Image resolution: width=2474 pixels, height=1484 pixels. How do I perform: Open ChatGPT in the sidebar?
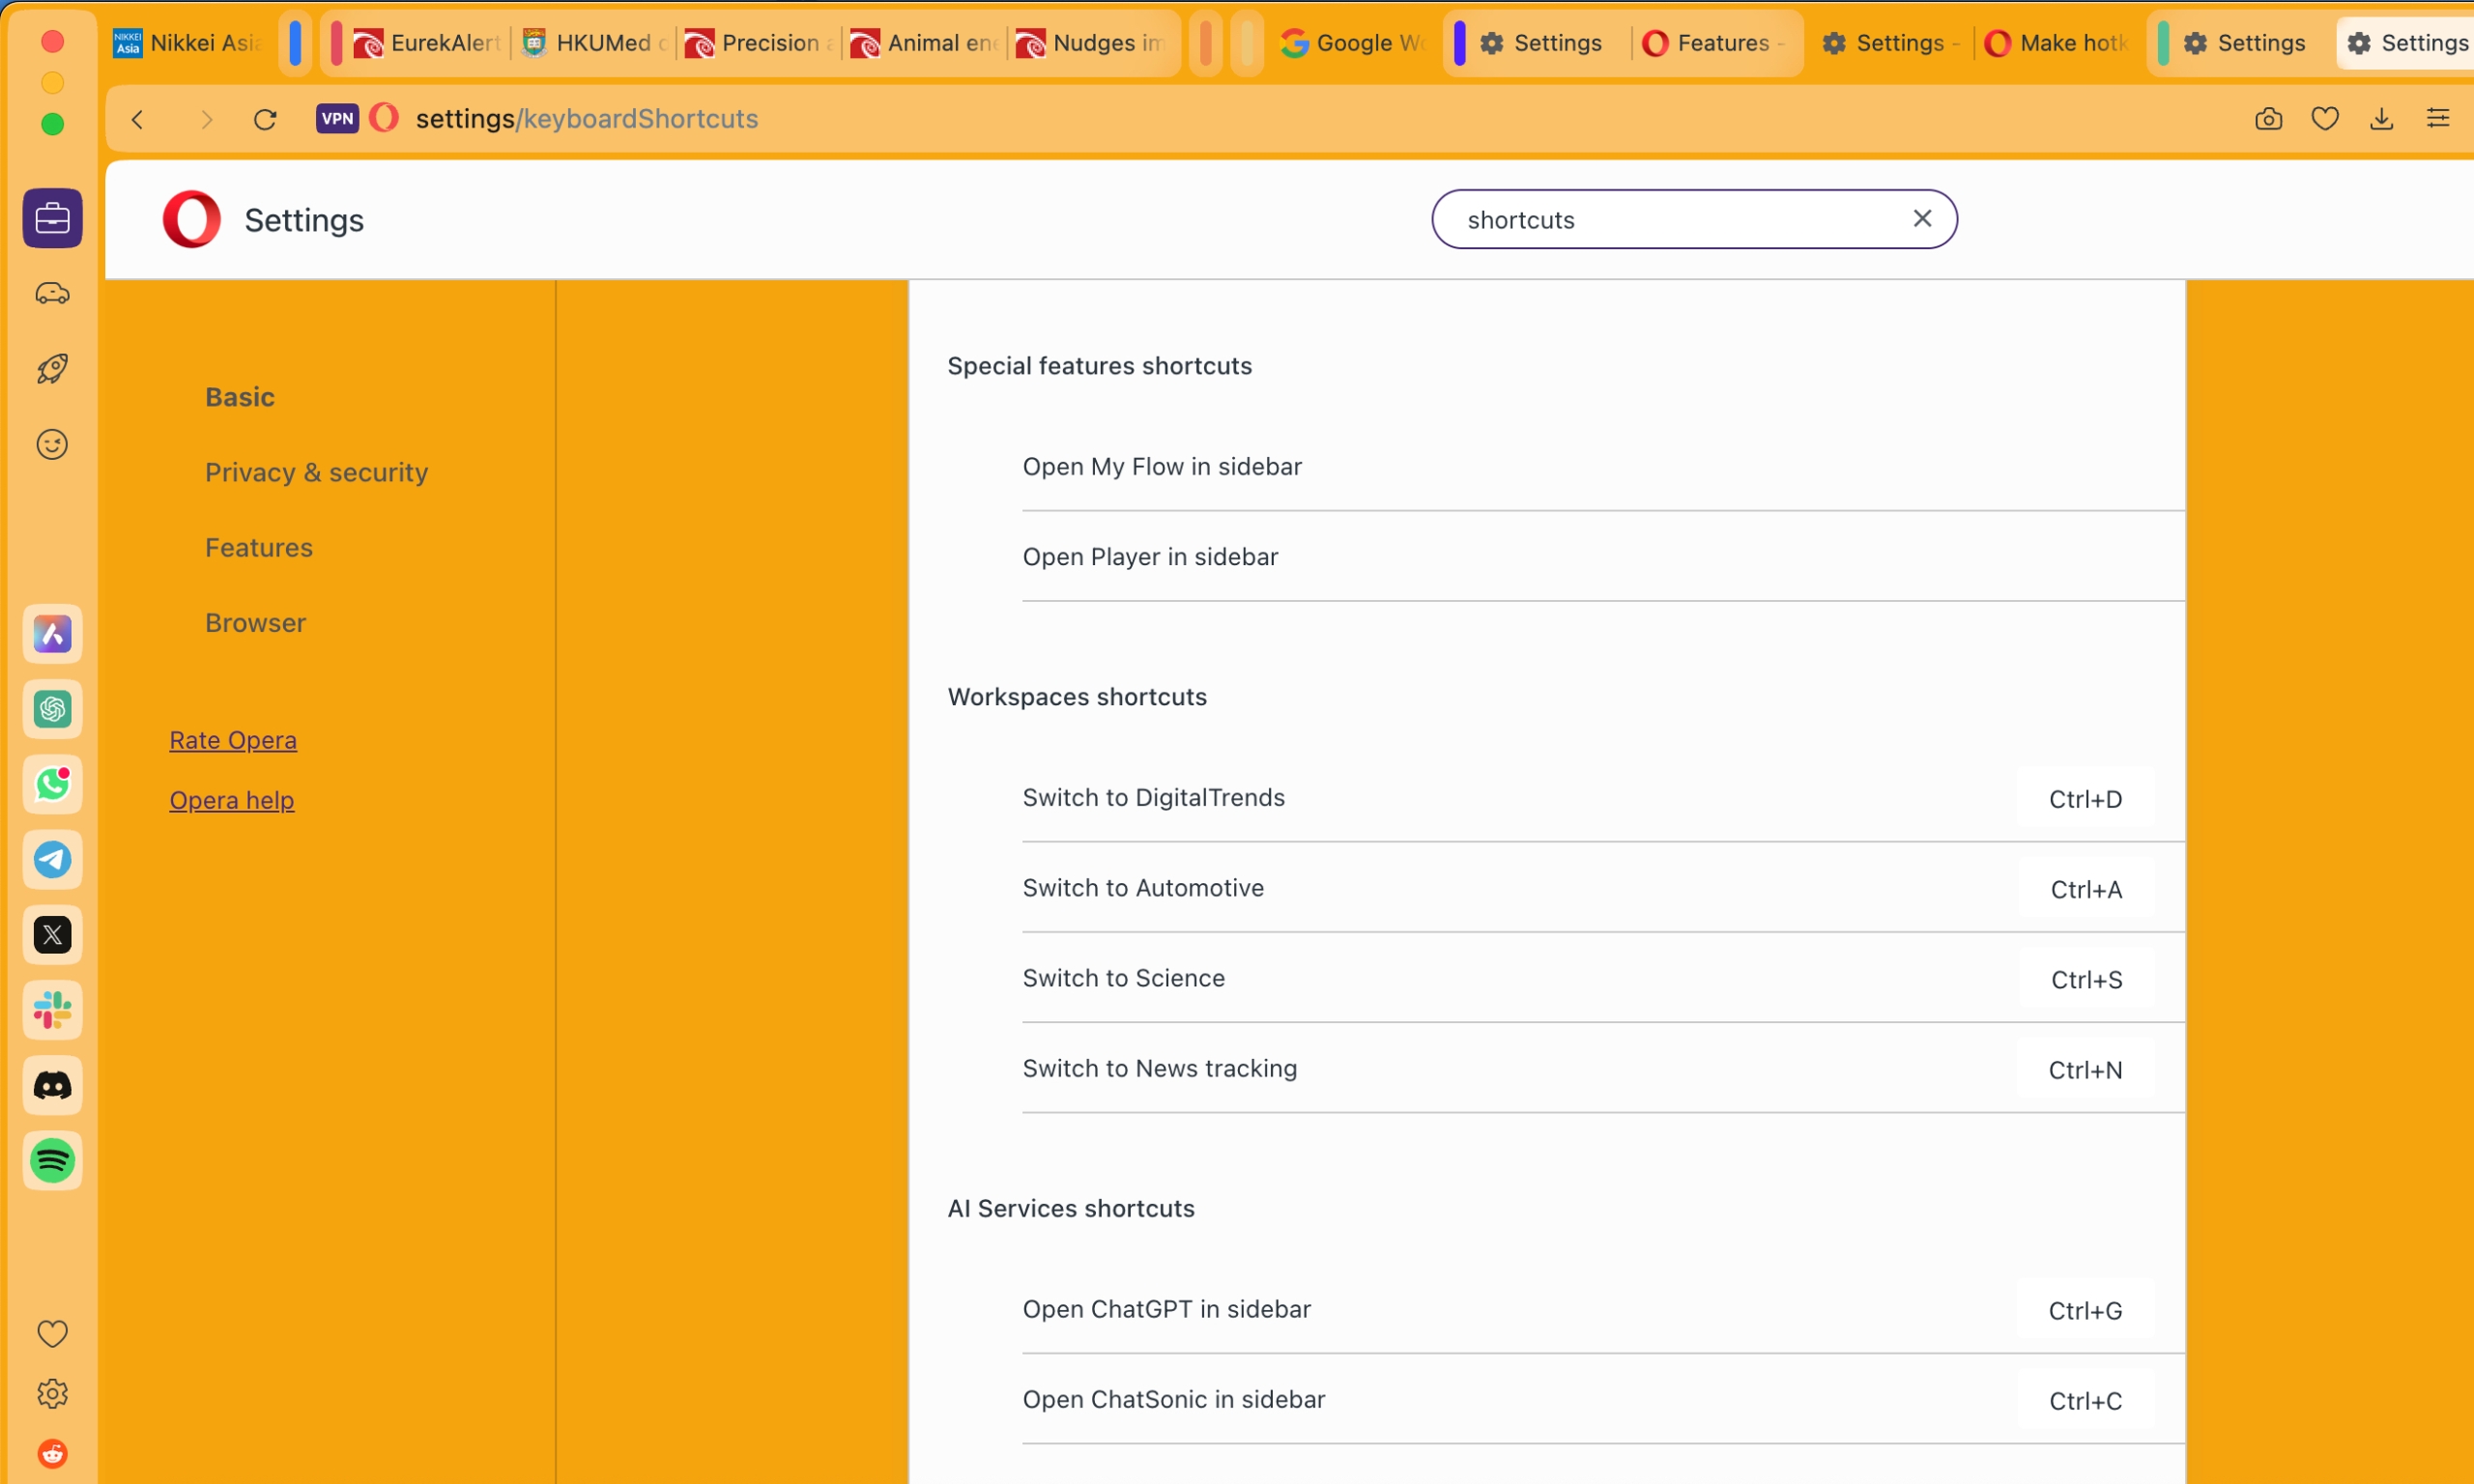[52, 710]
